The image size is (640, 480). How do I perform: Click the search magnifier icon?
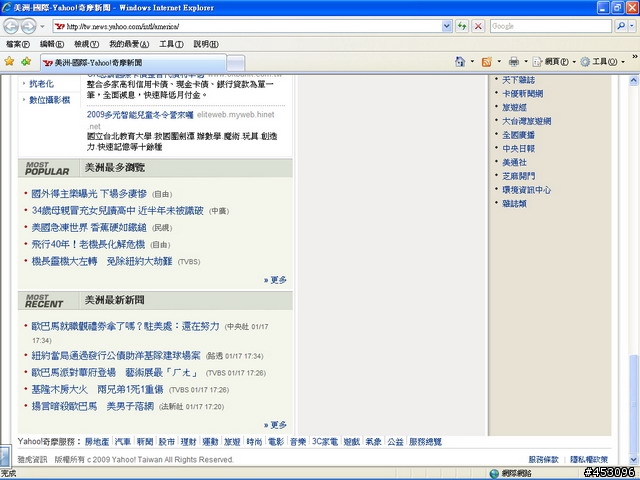click(x=621, y=26)
